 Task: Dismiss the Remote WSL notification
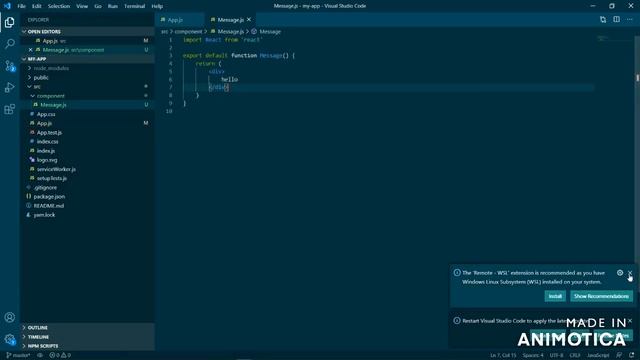coord(630,273)
